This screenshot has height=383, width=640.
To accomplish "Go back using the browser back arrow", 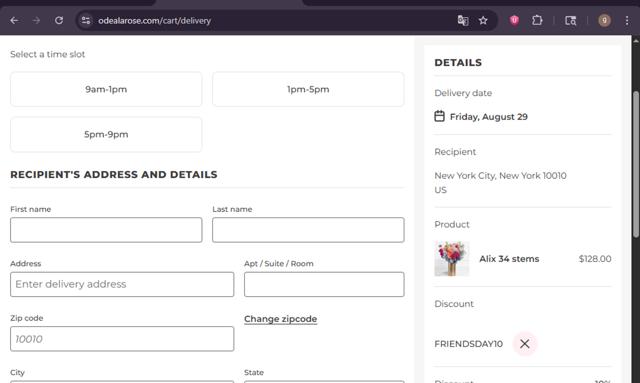I will click(14, 20).
